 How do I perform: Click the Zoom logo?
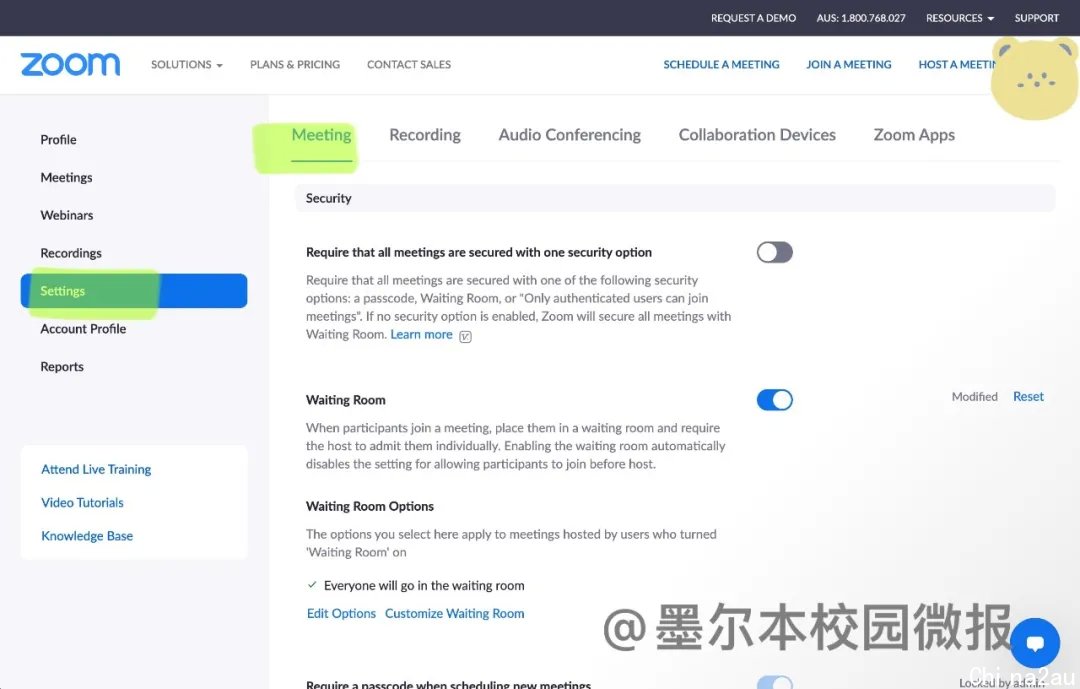pyautogui.click(x=70, y=64)
